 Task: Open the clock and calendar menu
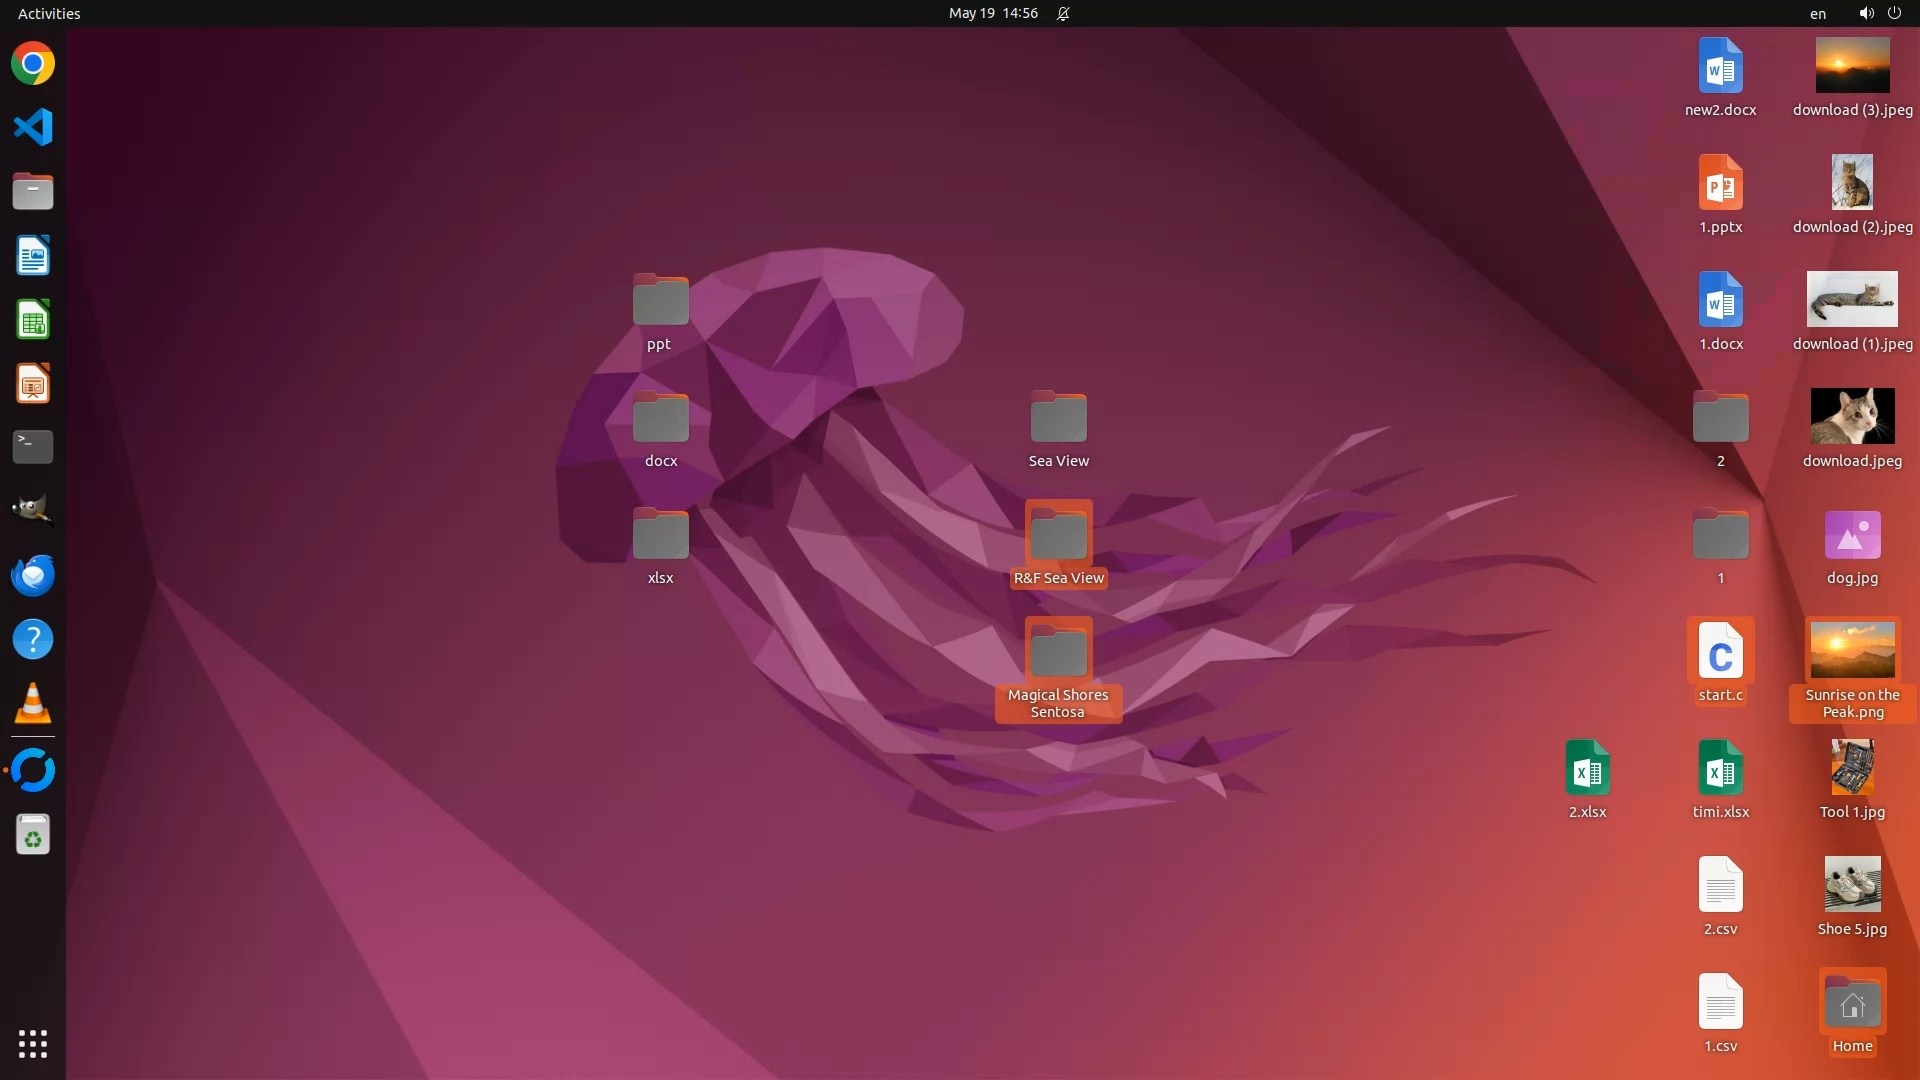[993, 13]
